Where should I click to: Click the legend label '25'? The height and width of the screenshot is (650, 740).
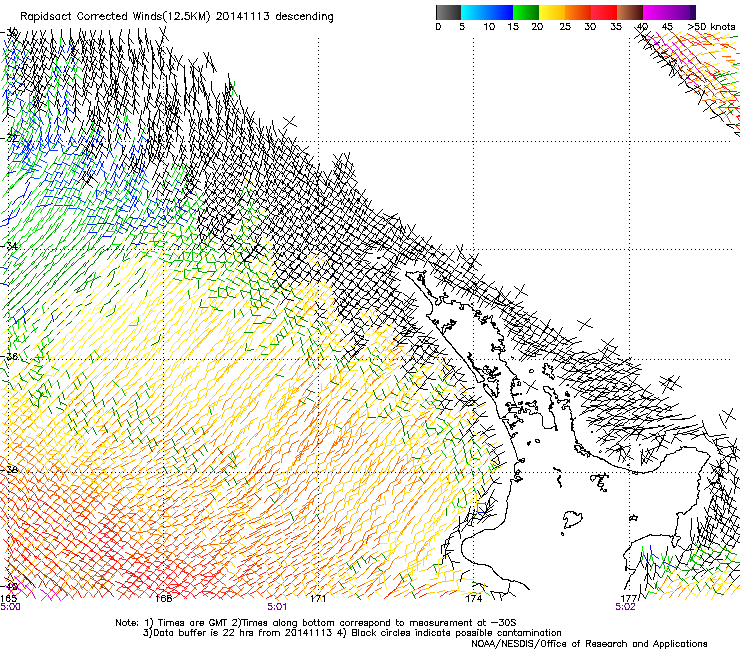565,27
